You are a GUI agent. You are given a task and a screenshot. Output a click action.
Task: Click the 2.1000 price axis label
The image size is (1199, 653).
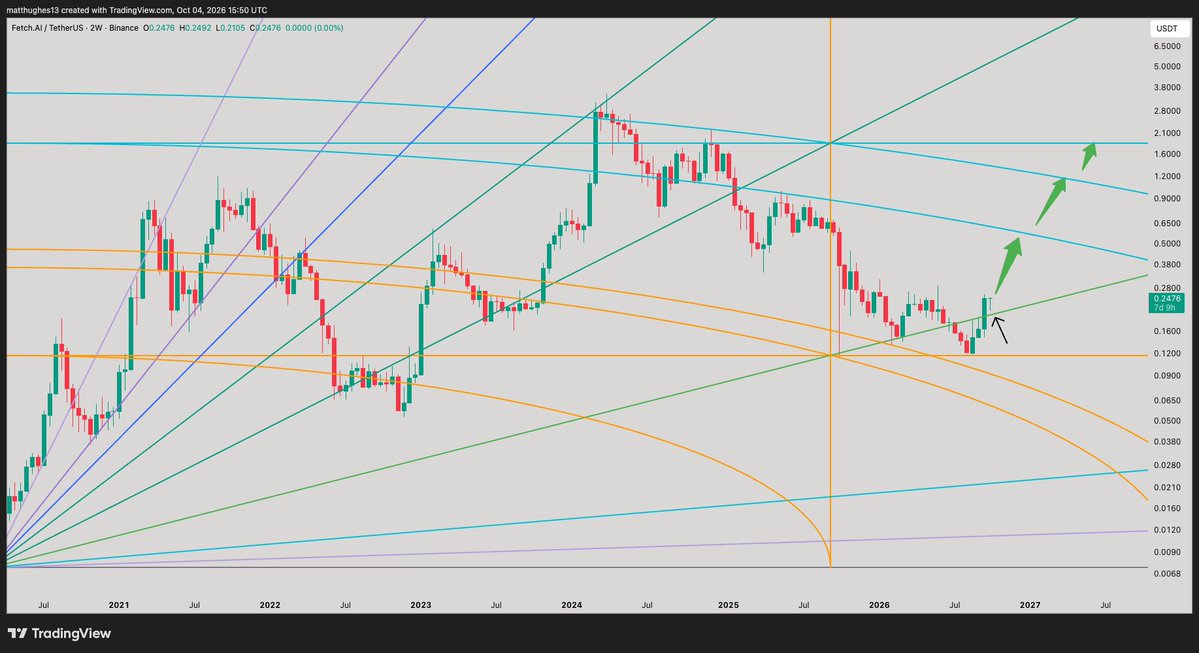click(x=1167, y=133)
